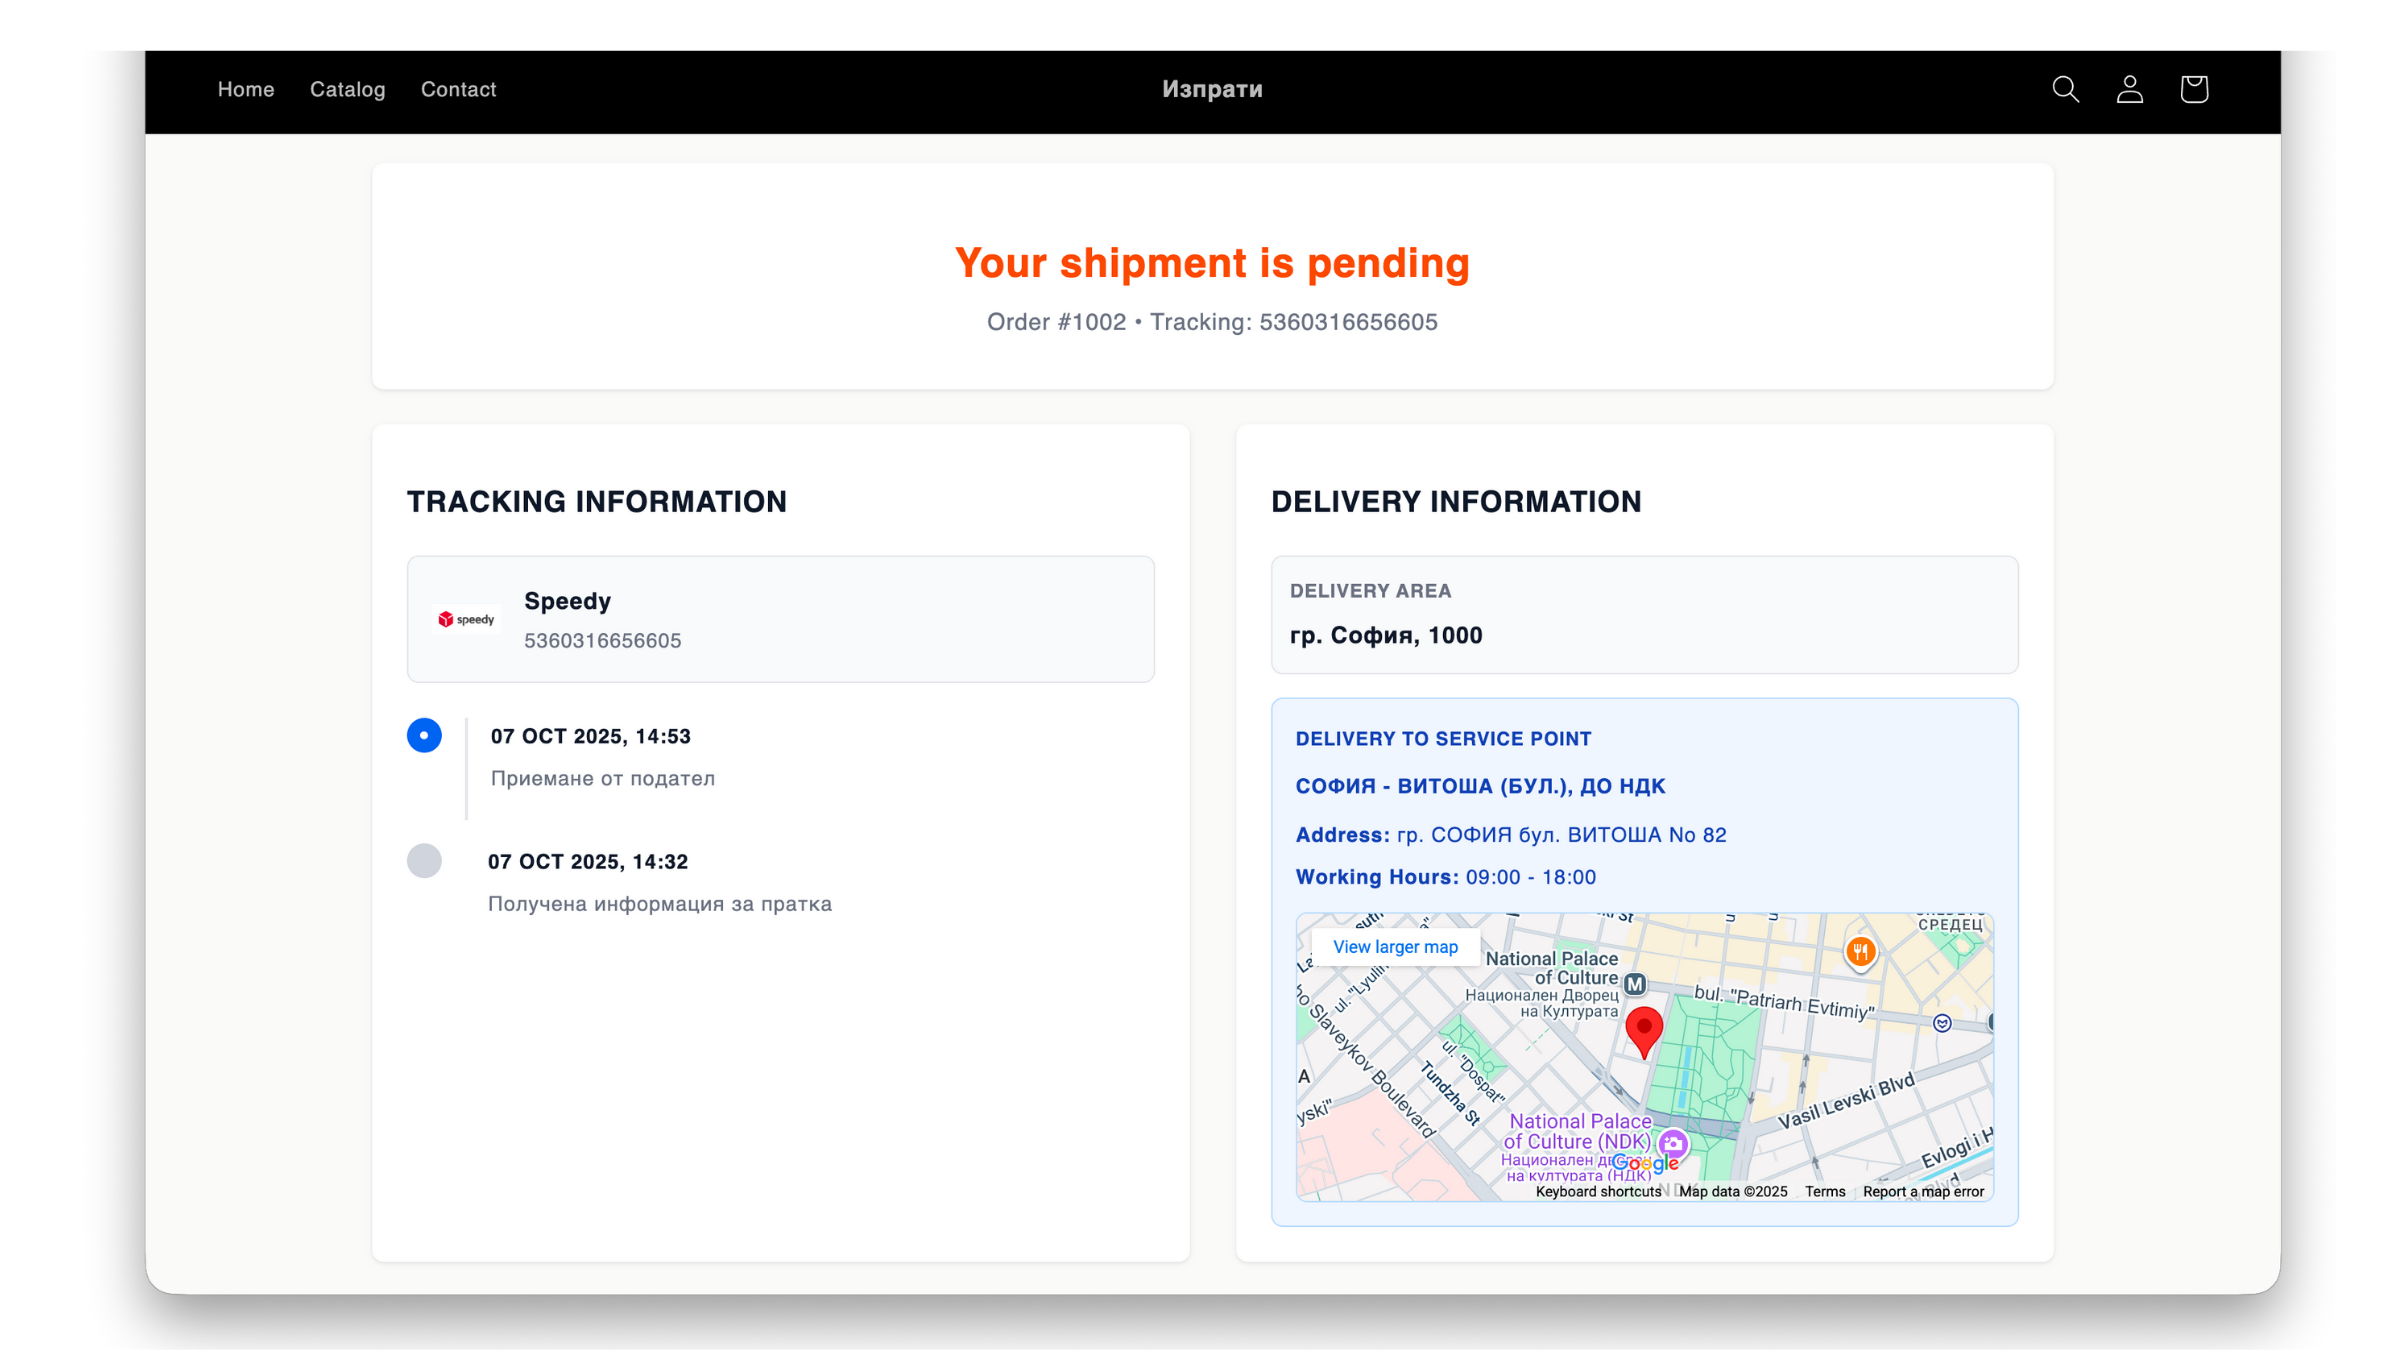Click the Speedy tracking number 5360316656605
Viewport: 2400px width, 1350px height.
602,641
